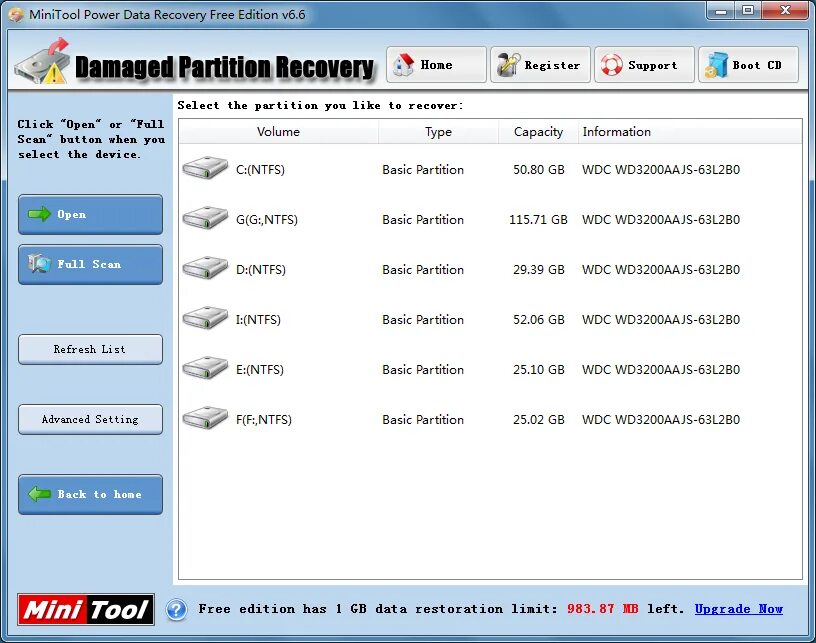Screen dimensions: 816x643
Task: Click the Register key icon
Action: tap(508, 65)
